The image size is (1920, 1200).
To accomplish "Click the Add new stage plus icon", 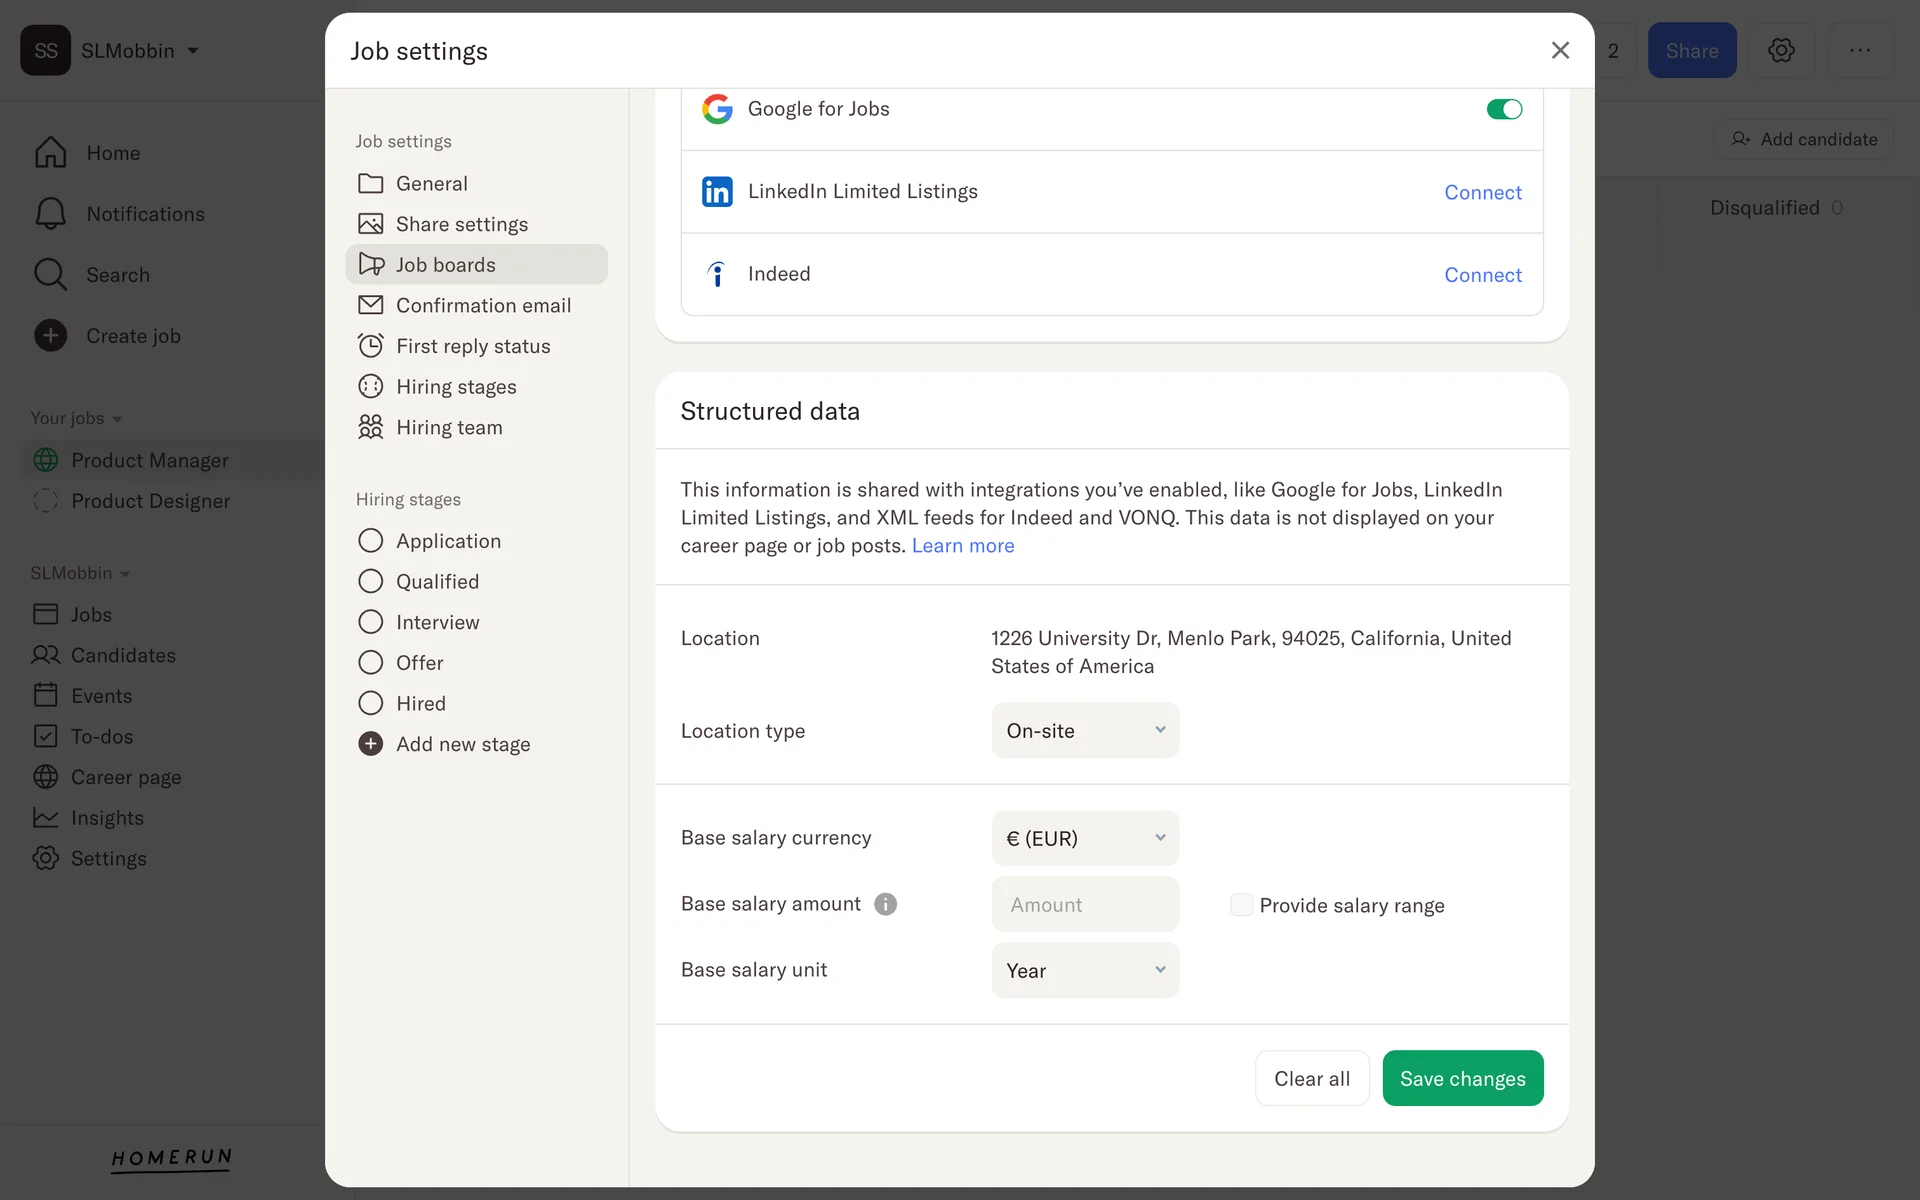I will click(370, 744).
